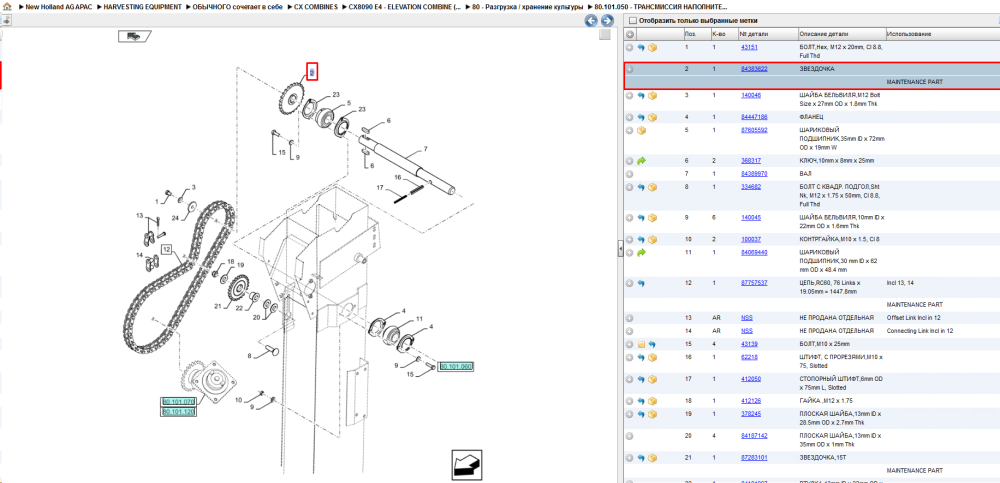Click the combine vehicle icon above diagram
The image size is (1000, 483).
tap(135, 36)
